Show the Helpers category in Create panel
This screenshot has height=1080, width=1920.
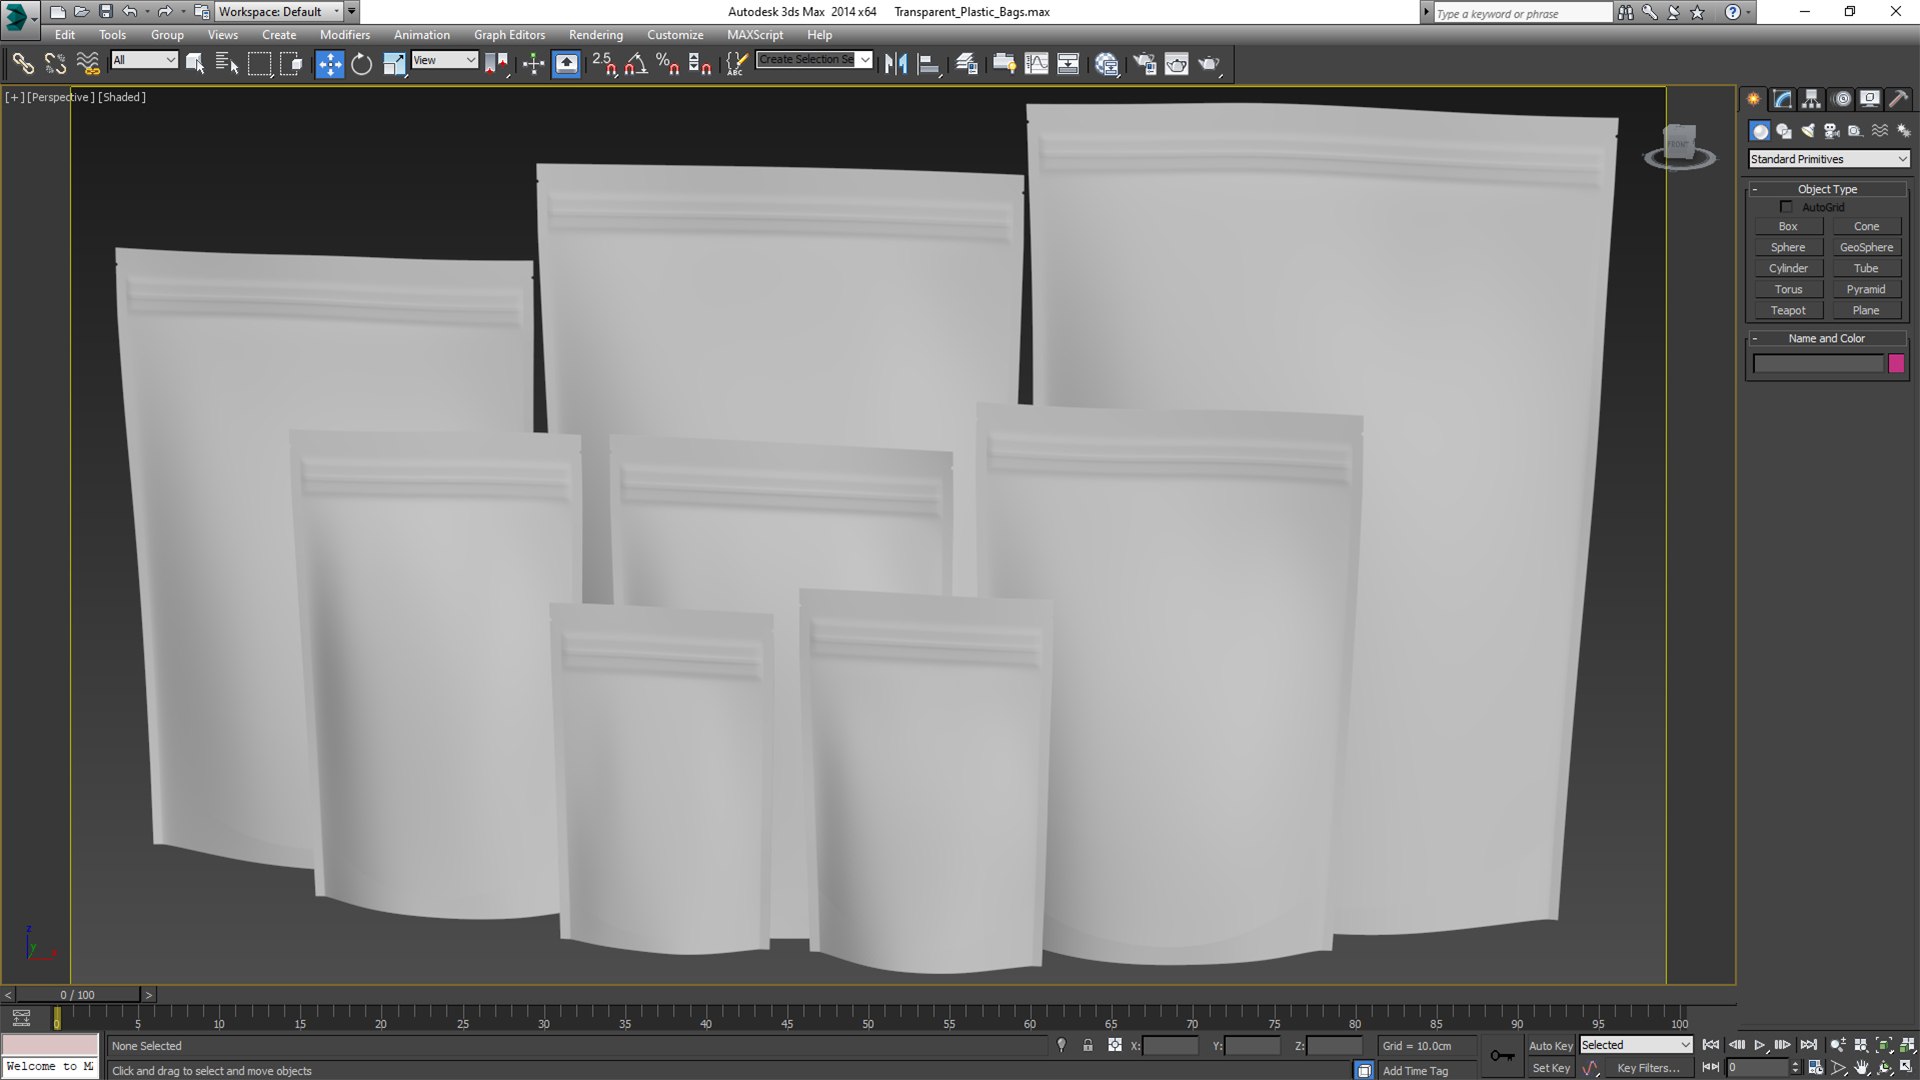coord(1856,131)
